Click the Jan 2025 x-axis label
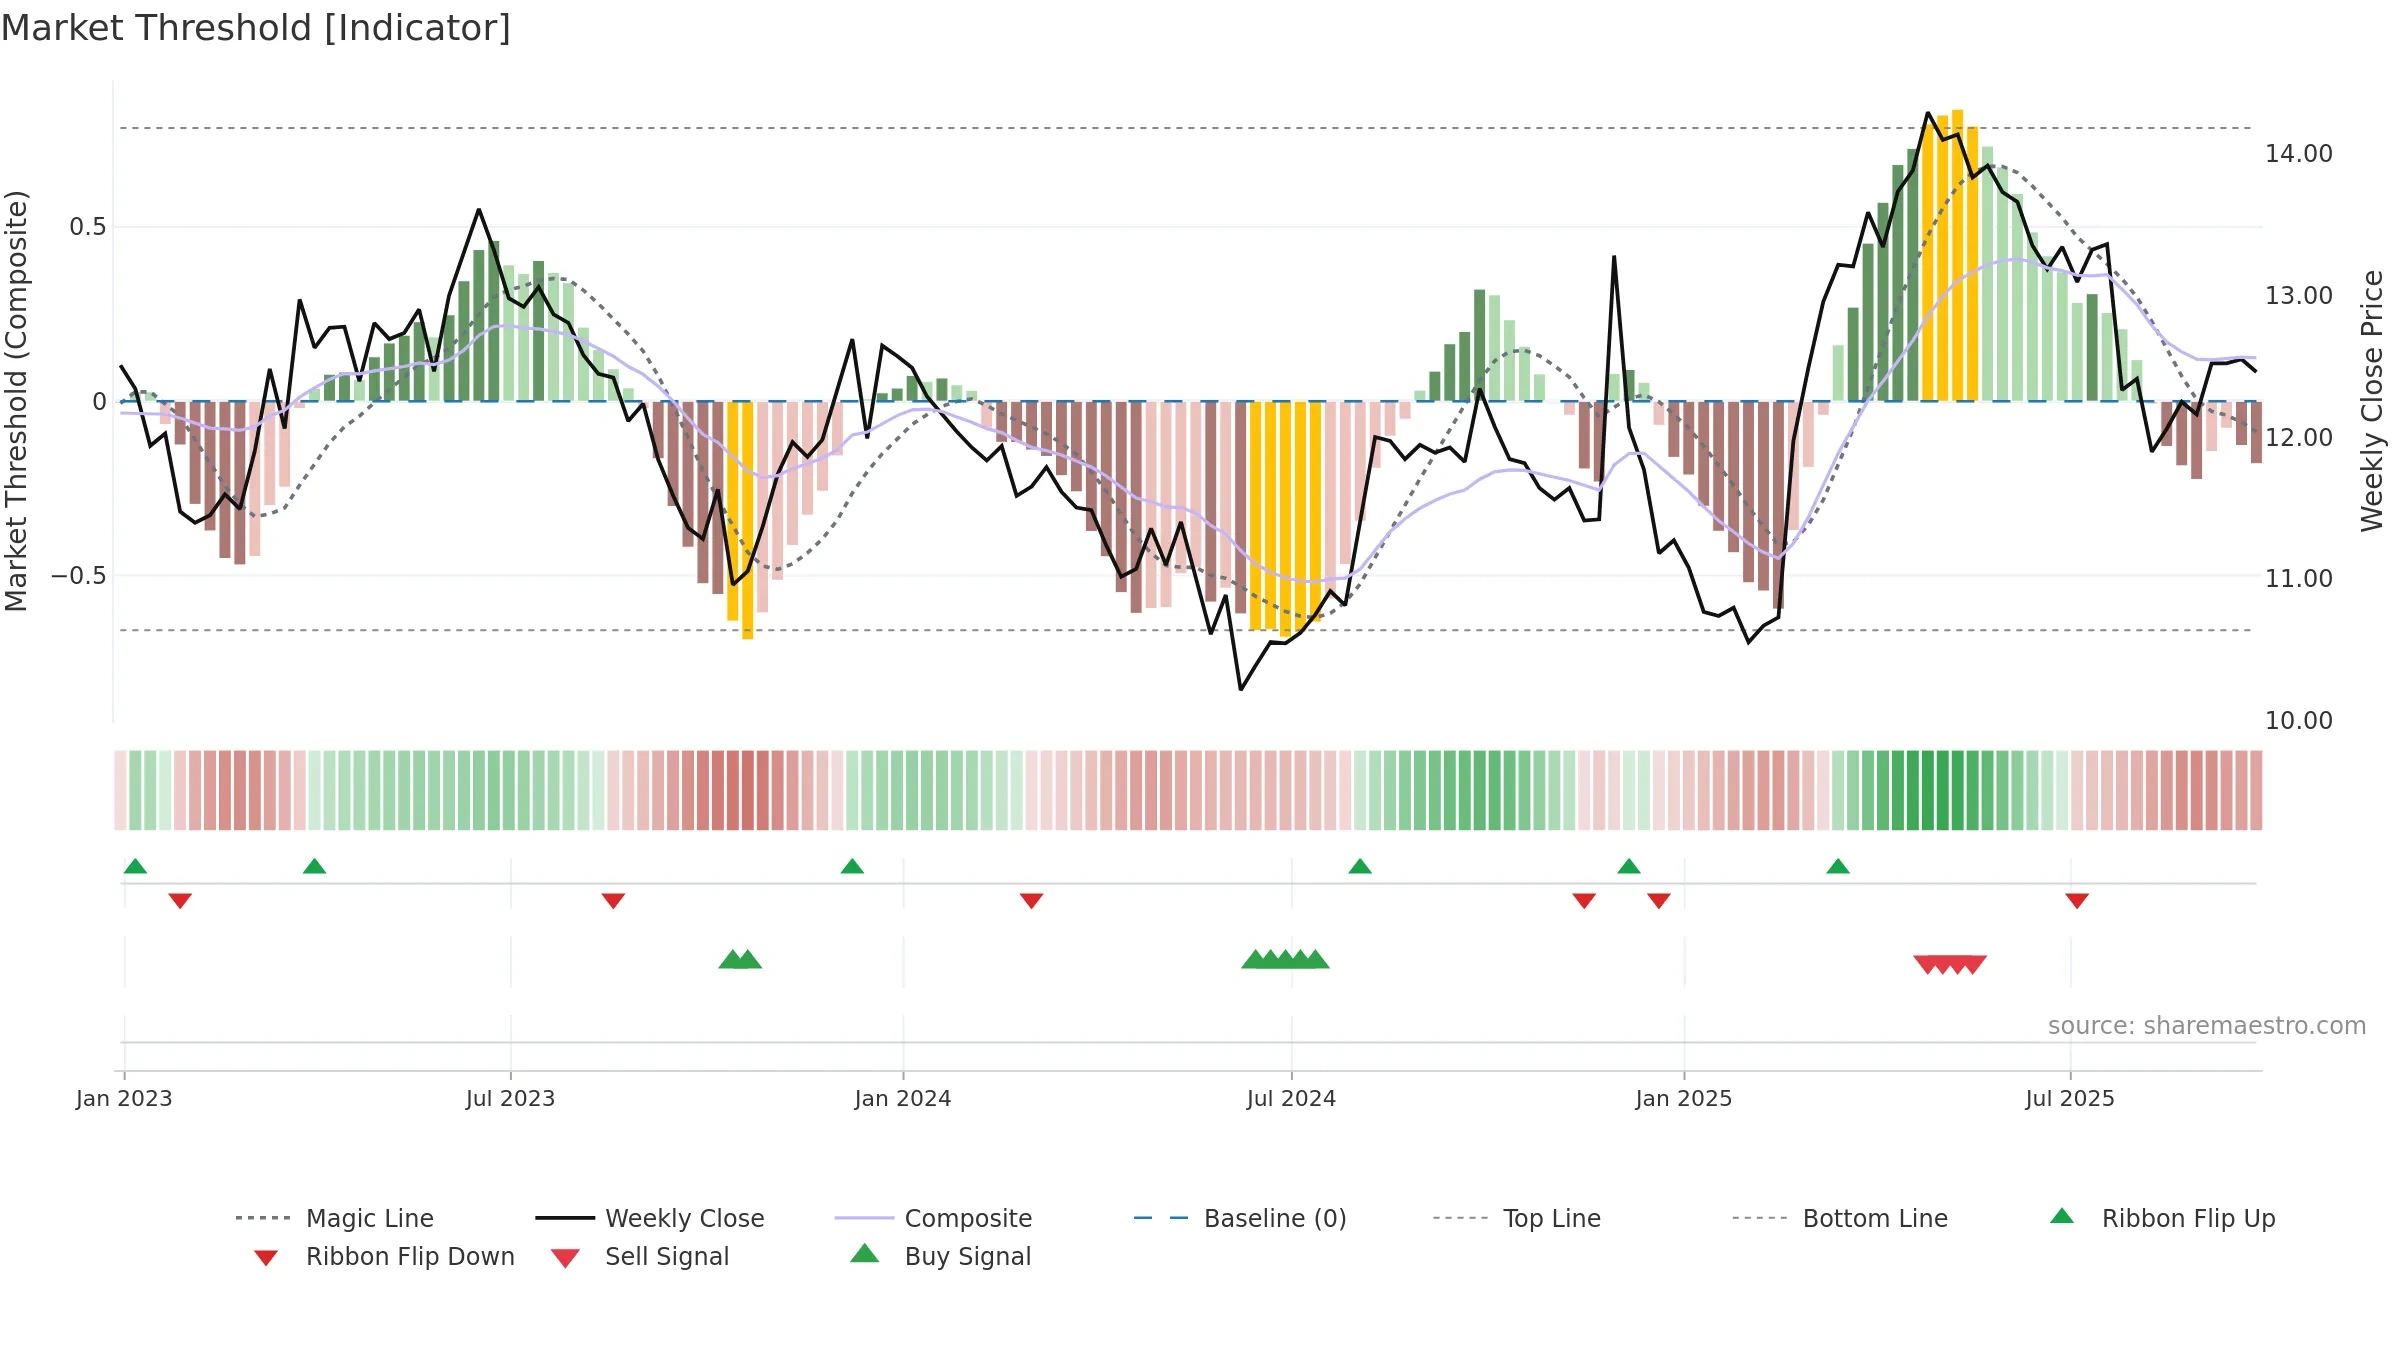This screenshot has width=2400, height=1350. (x=1684, y=1099)
